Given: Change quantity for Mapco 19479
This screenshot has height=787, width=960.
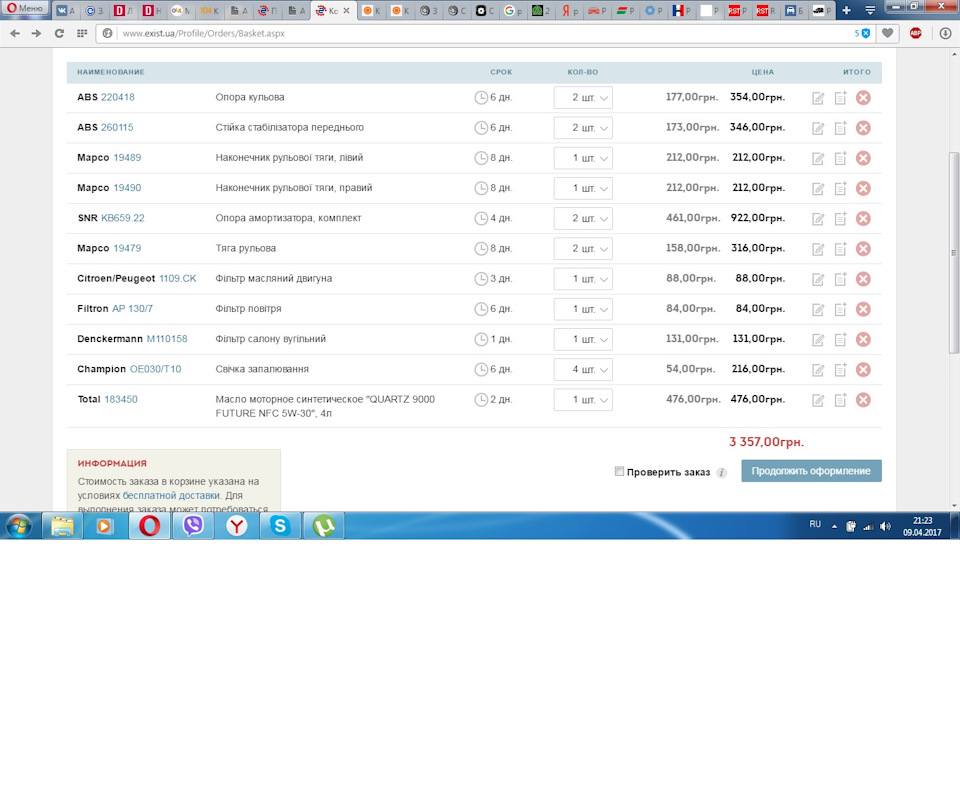Looking at the screenshot, I should 583,249.
